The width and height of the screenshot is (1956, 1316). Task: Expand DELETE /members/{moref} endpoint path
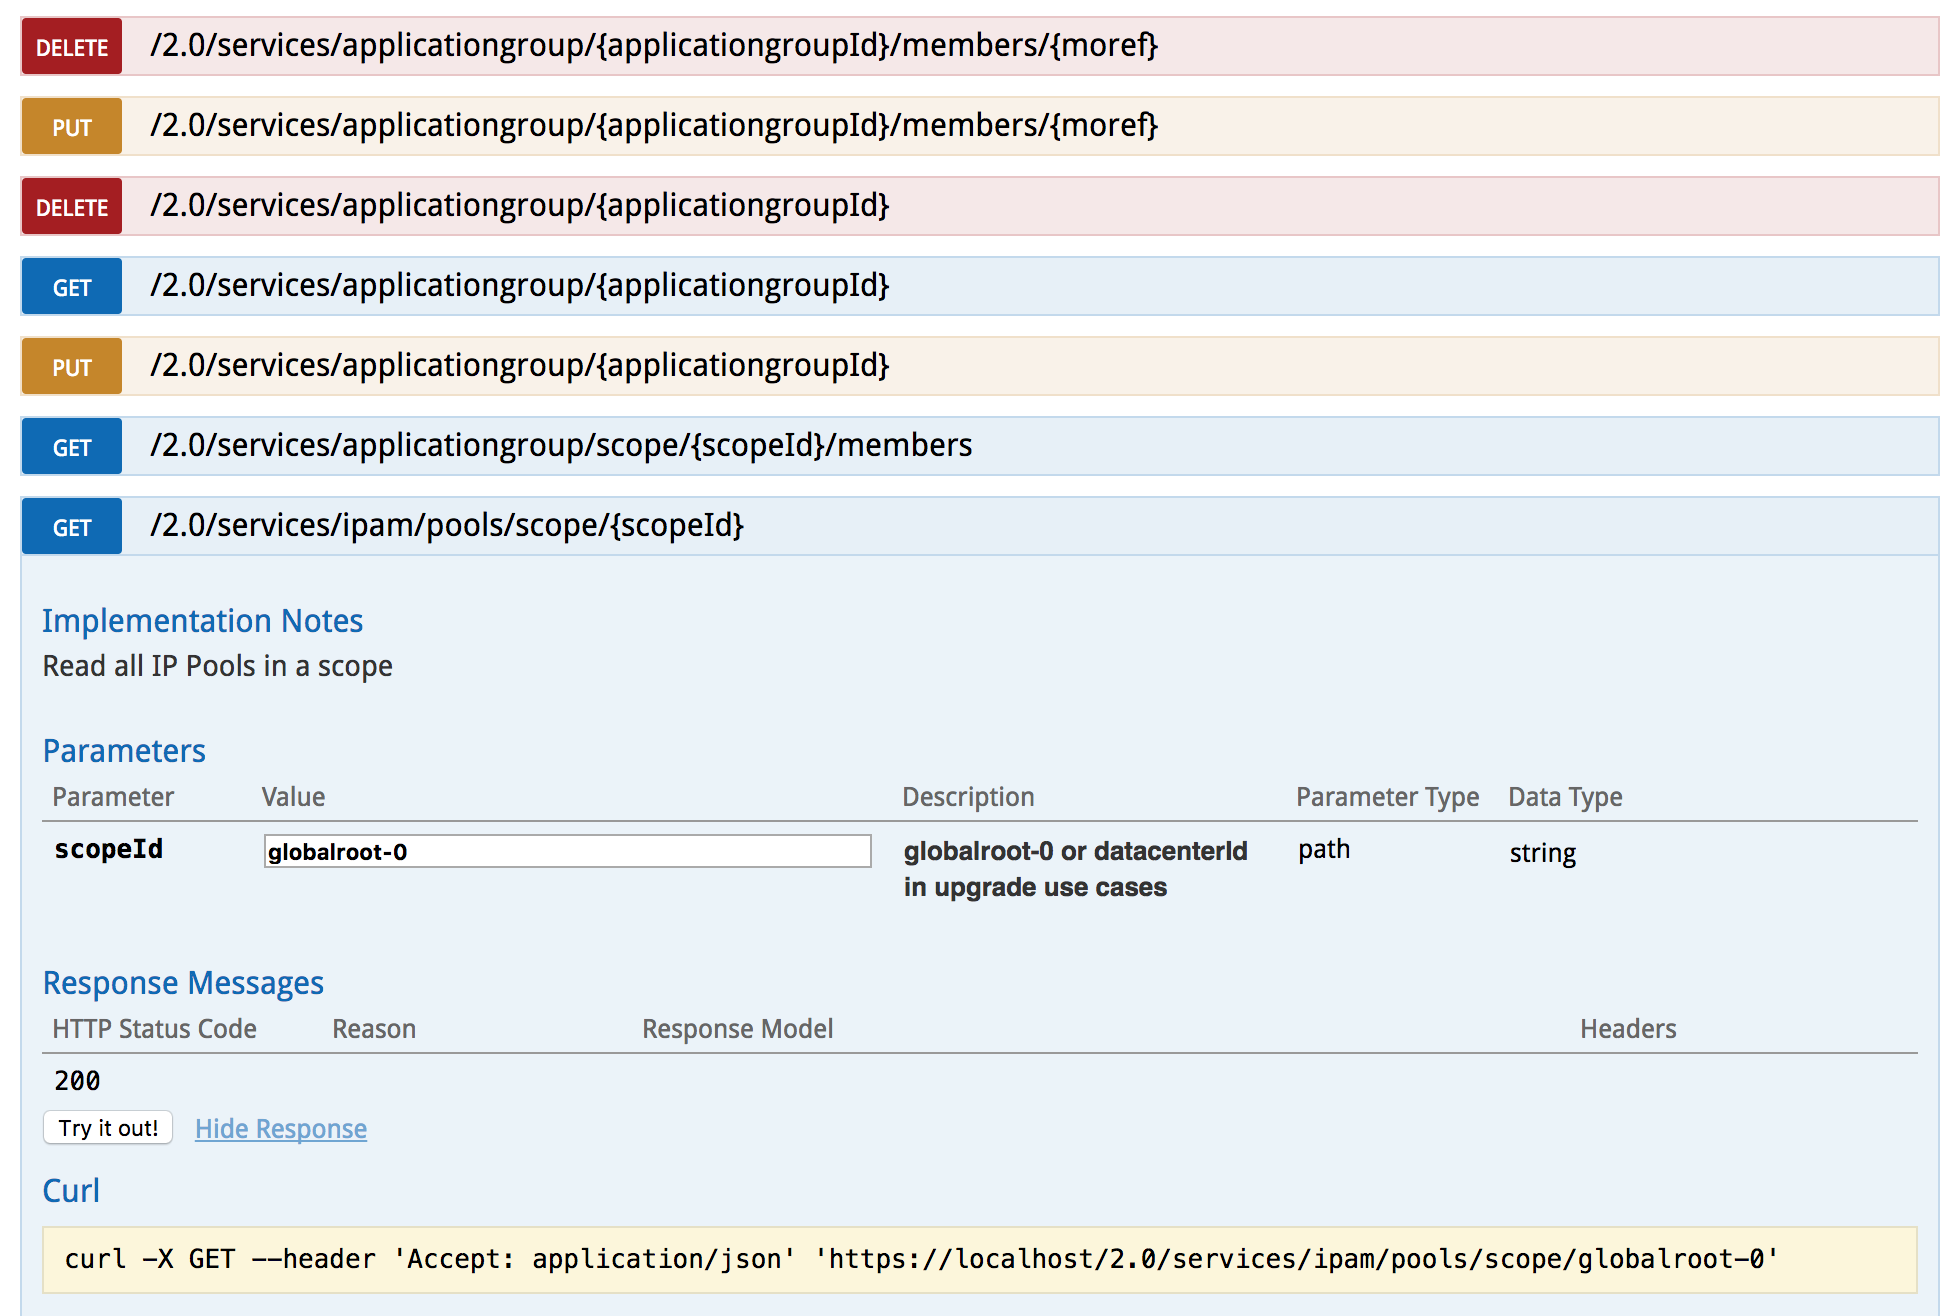pos(653,46)
